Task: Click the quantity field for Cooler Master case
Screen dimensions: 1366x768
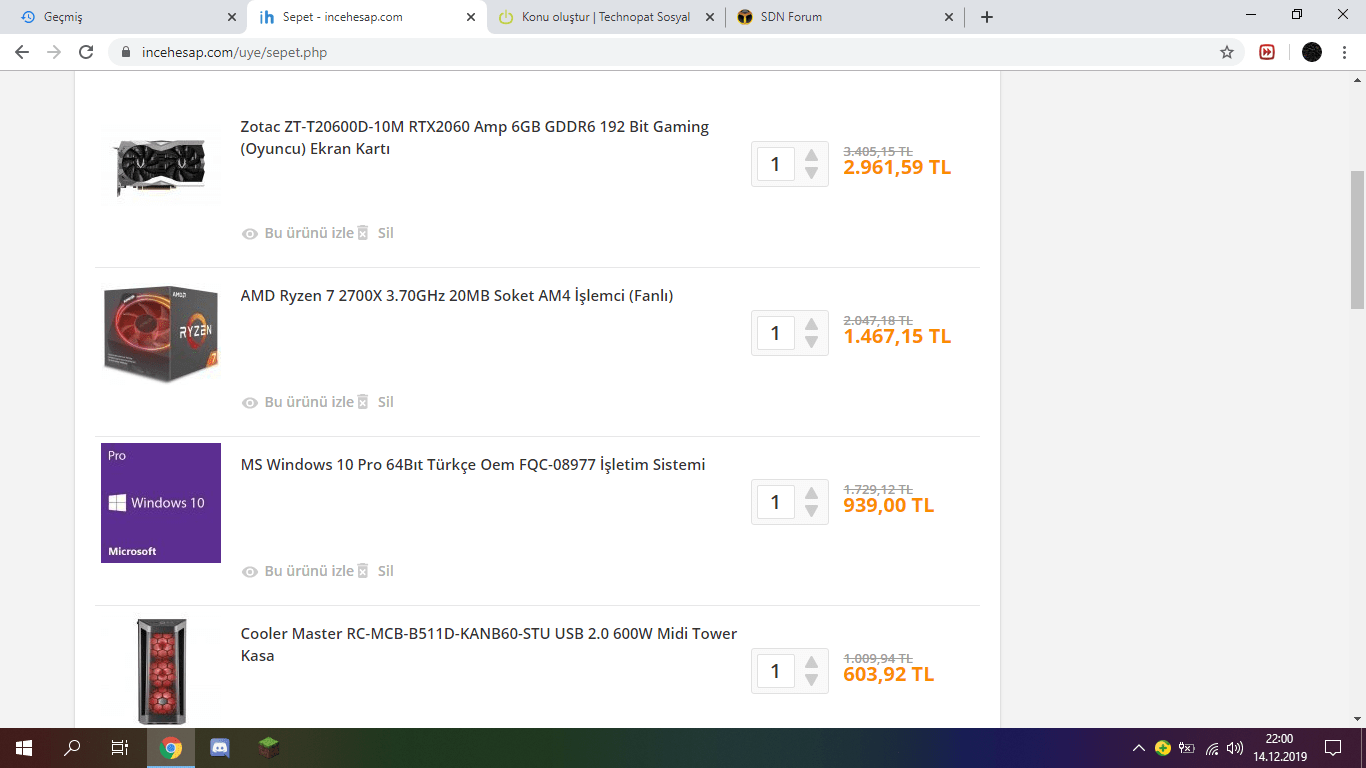Action: pos(776,671)
